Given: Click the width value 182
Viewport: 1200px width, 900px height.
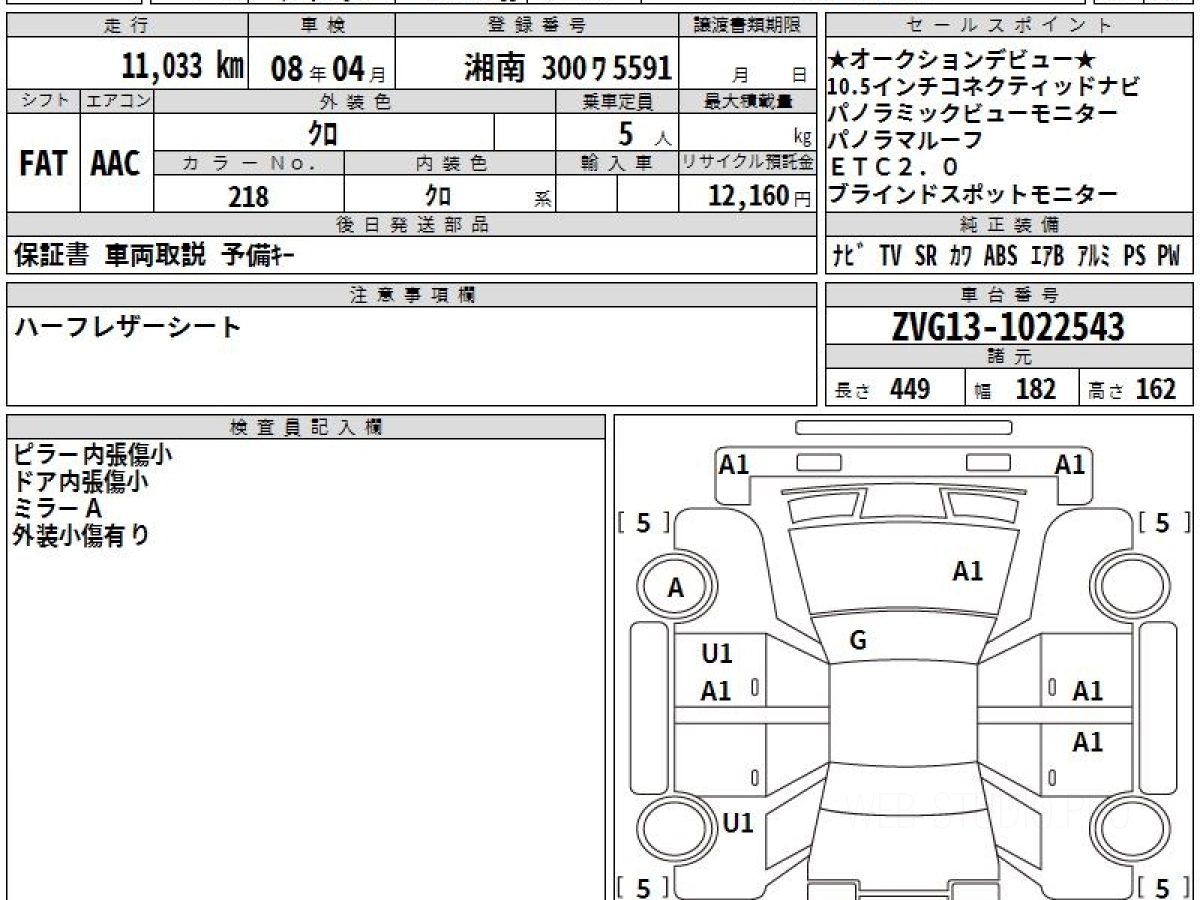Looking at the screenshot, I should click(1036, 389).
